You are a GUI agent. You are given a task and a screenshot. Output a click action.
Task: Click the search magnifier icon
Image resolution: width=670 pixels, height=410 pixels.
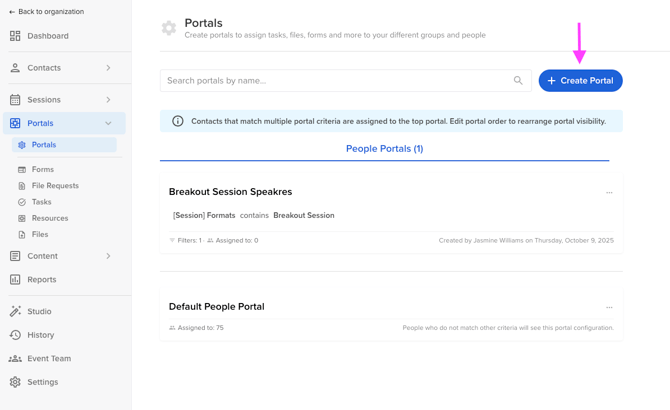[518, 81]
